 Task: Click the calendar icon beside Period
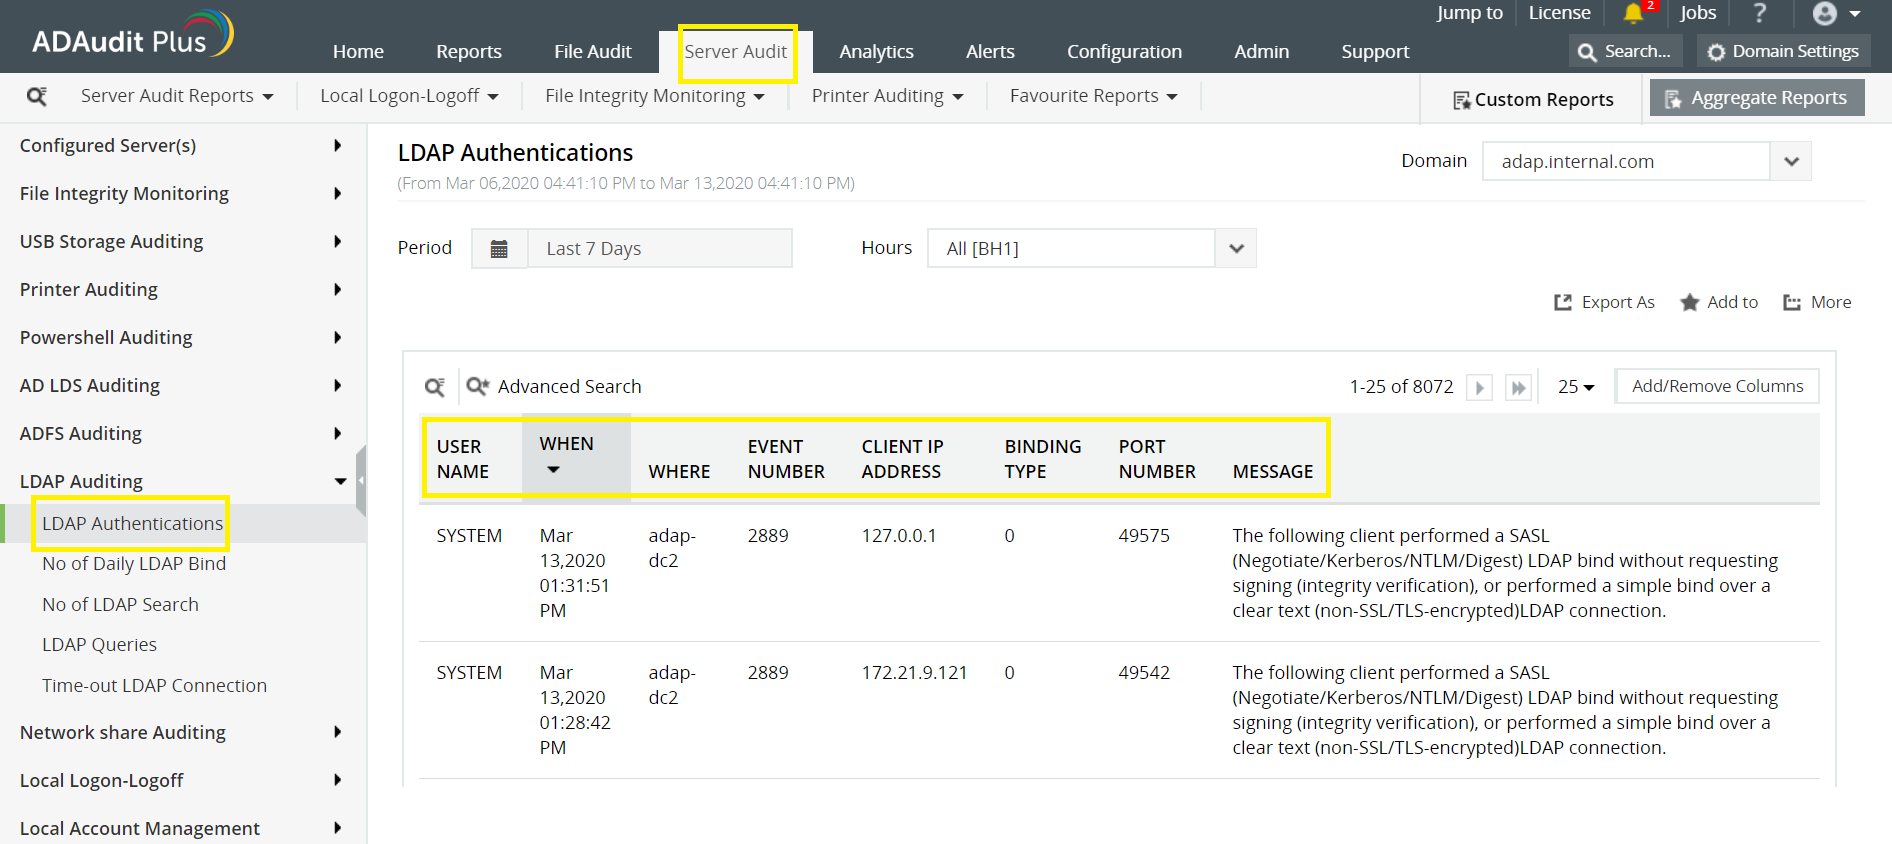499,249
